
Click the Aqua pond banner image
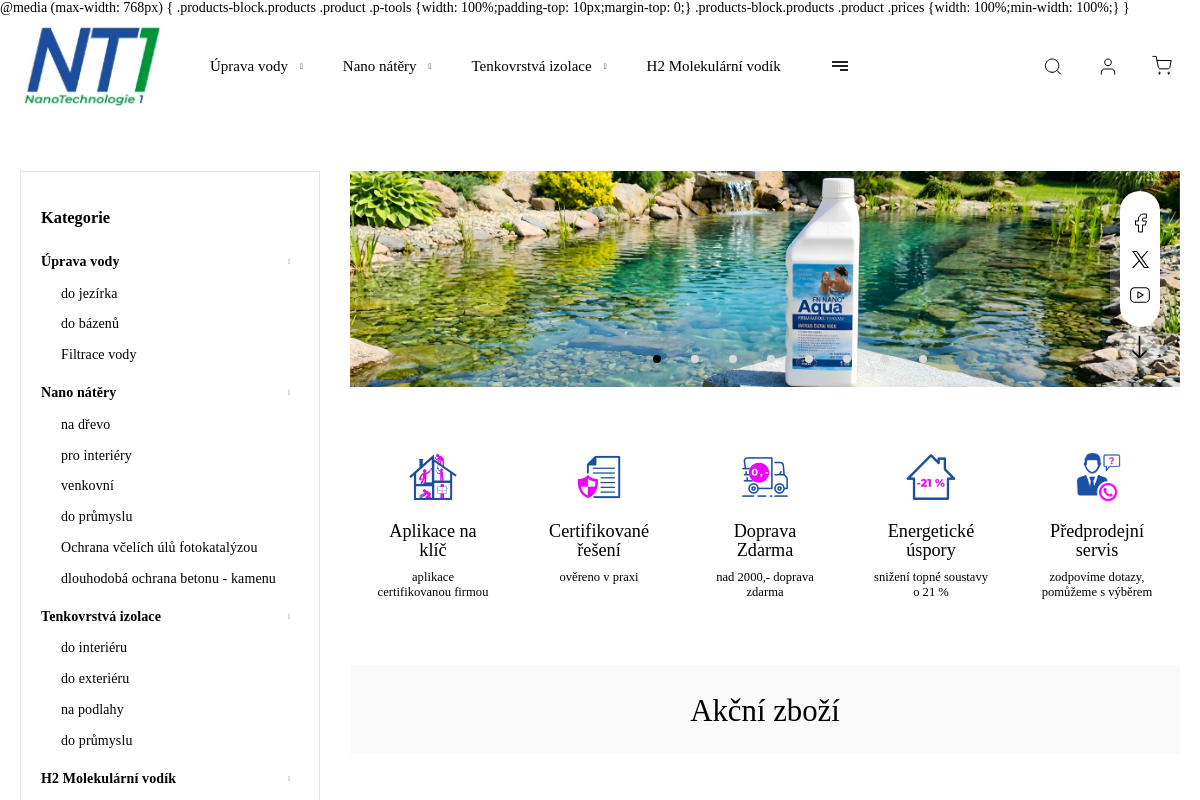[765, 279]
